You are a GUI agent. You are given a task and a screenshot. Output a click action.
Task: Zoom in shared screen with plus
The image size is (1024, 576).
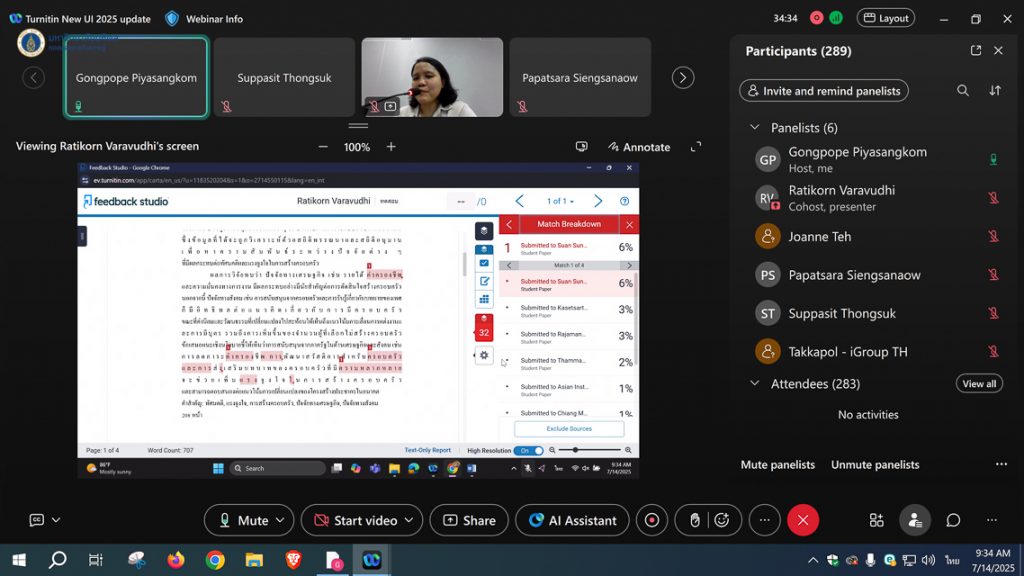pyautogui.click(x=391, y=147)
